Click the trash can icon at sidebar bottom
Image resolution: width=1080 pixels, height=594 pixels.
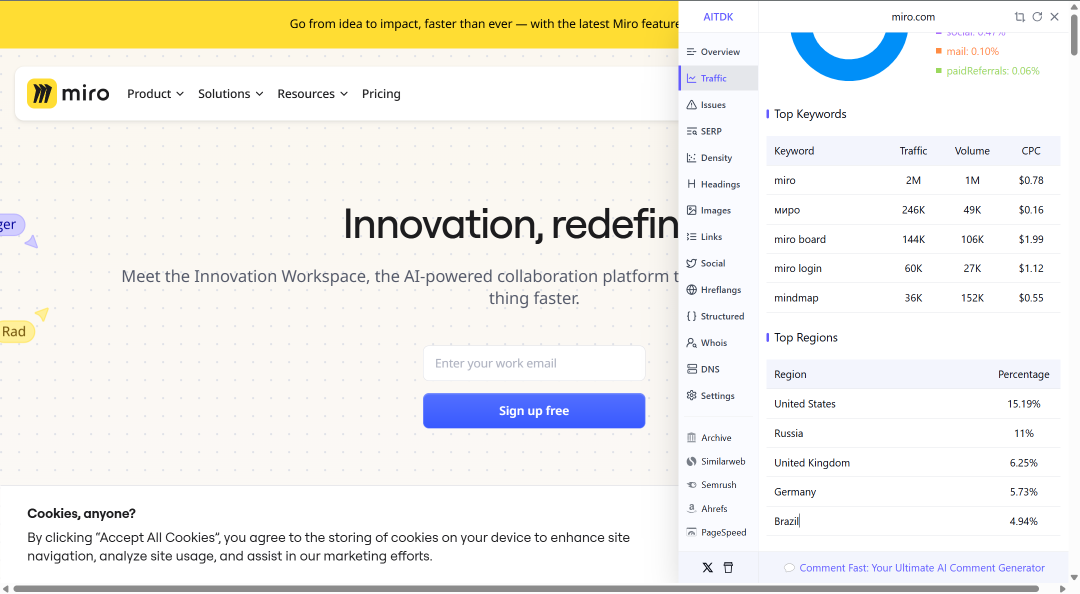click(x=728, y=568)
